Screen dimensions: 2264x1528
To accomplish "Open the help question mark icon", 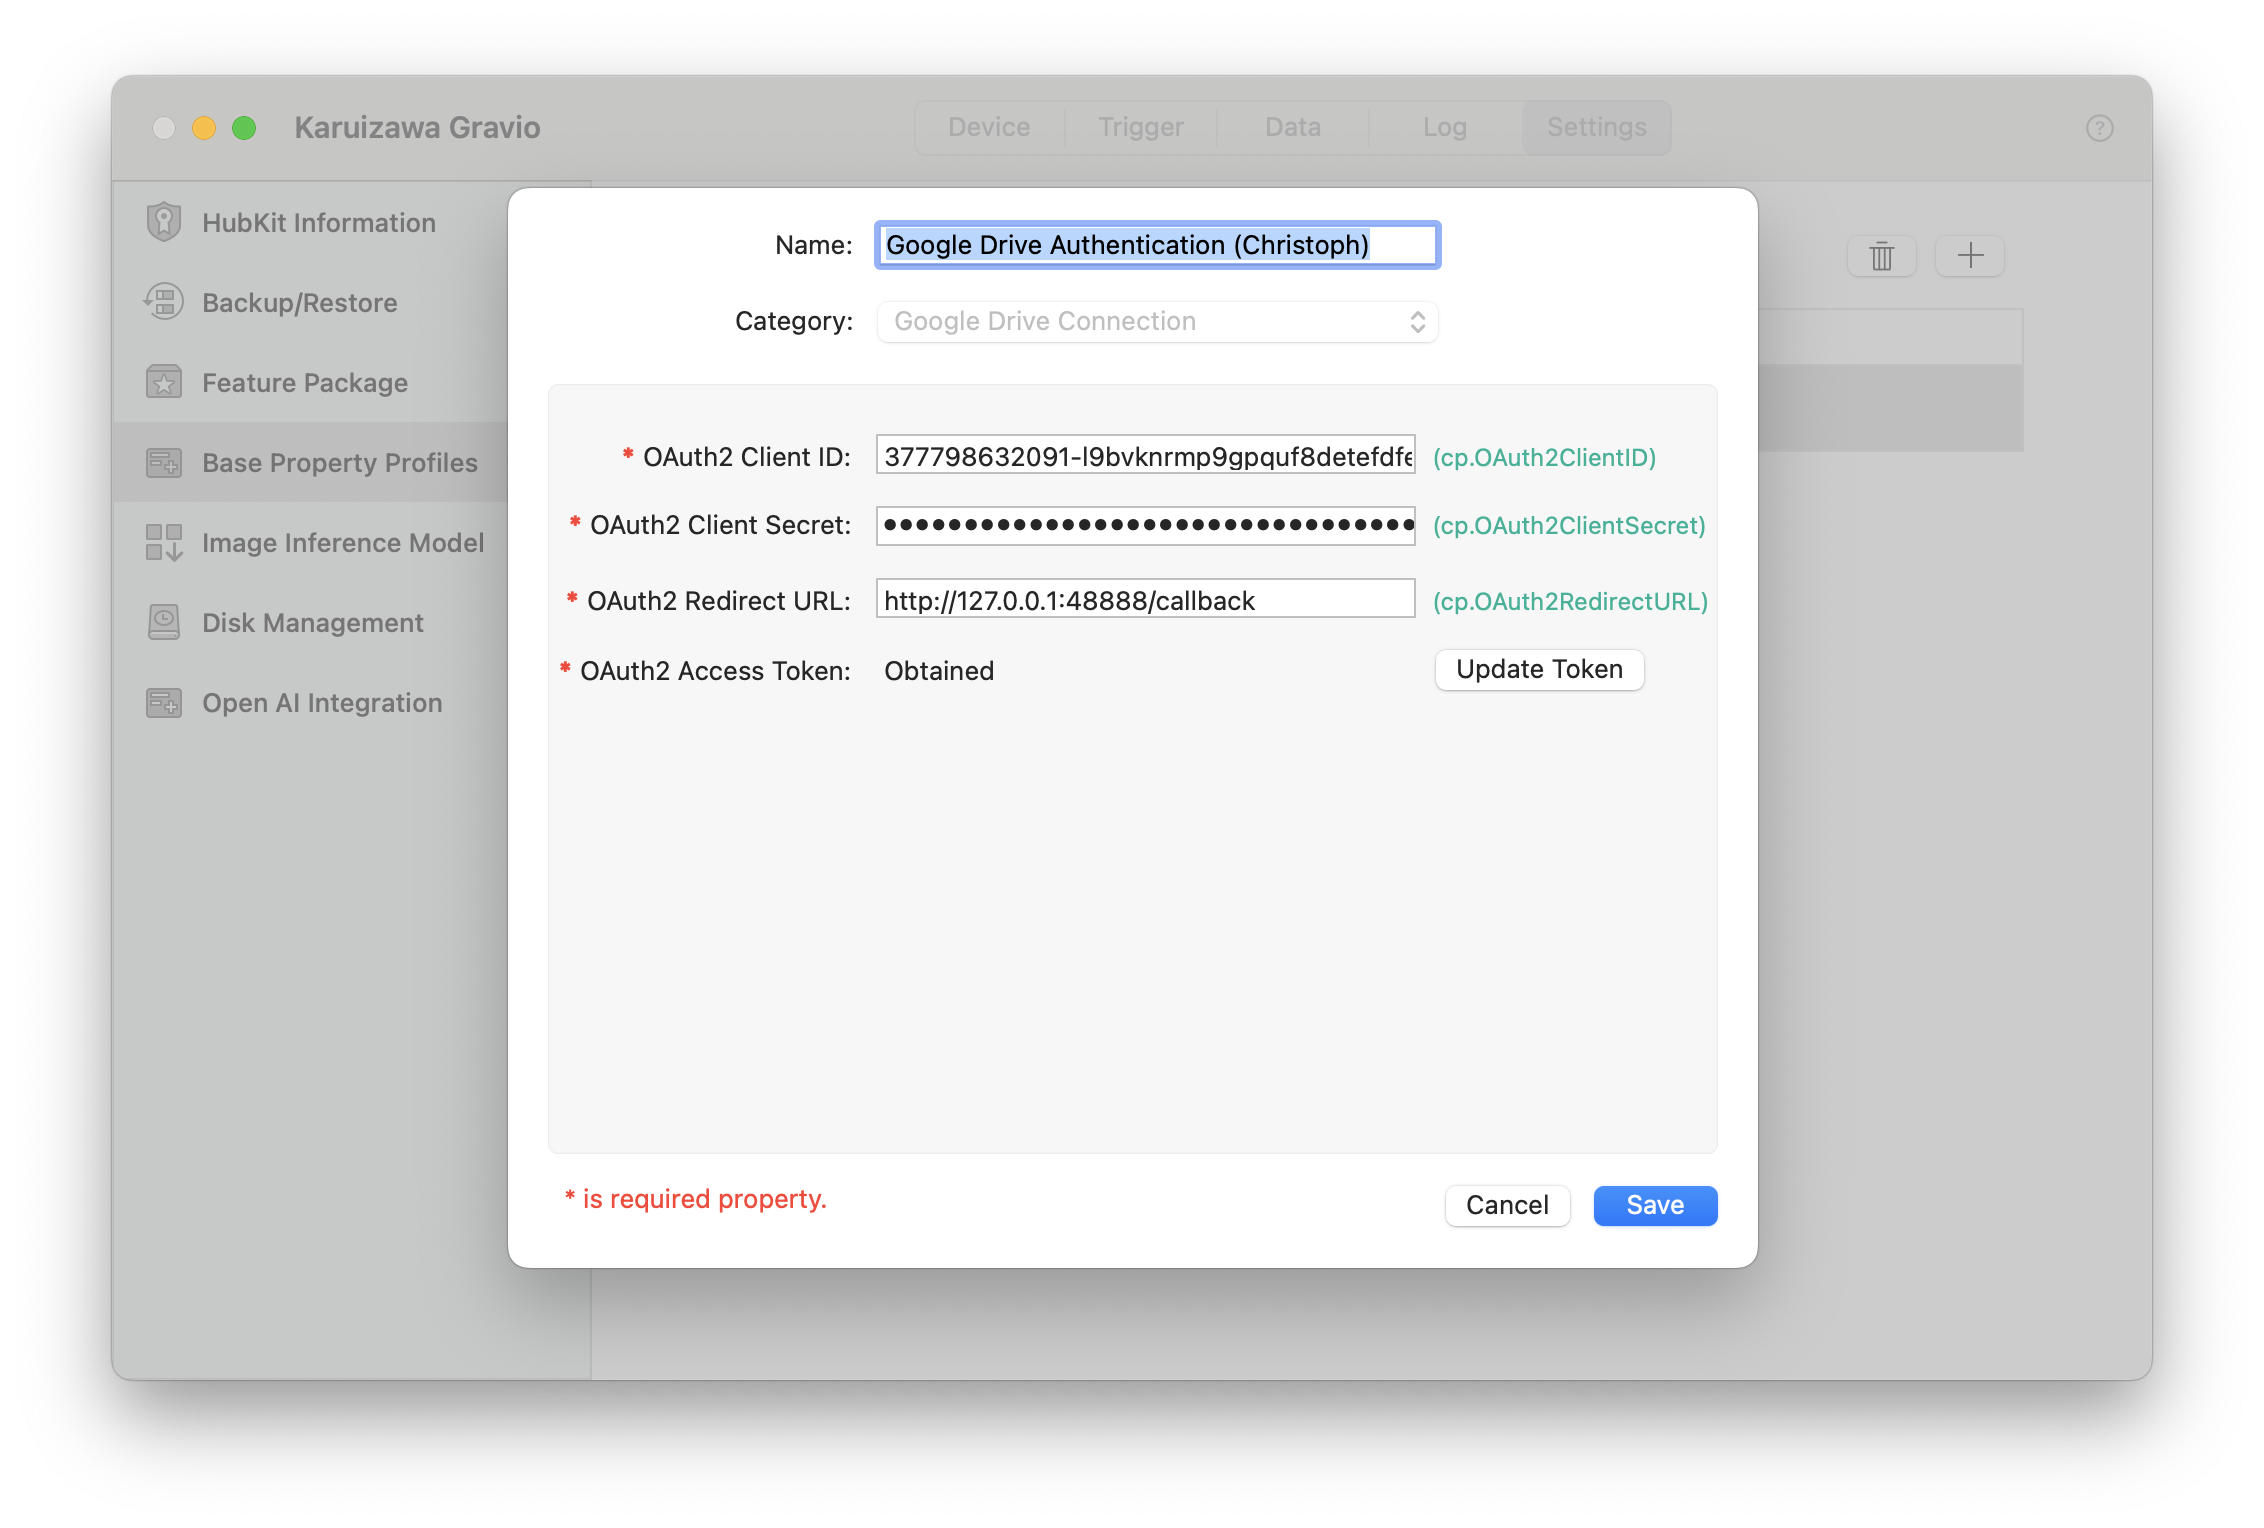I will tap(2100, 128).
